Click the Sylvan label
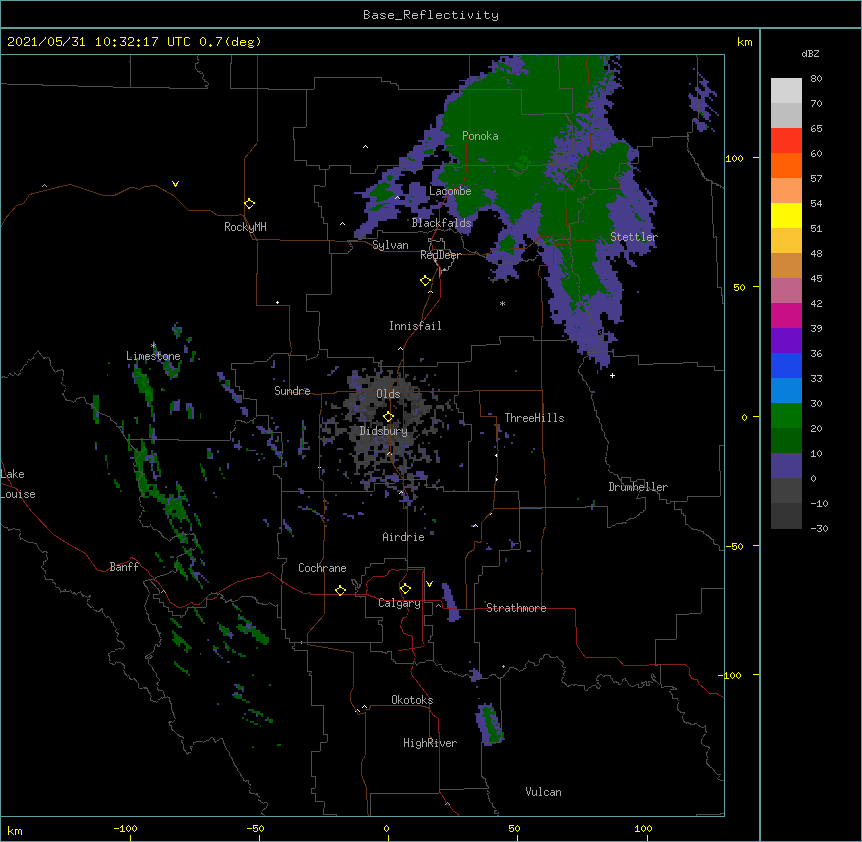This screenshot has width=862, height=842. pos(390,245)
